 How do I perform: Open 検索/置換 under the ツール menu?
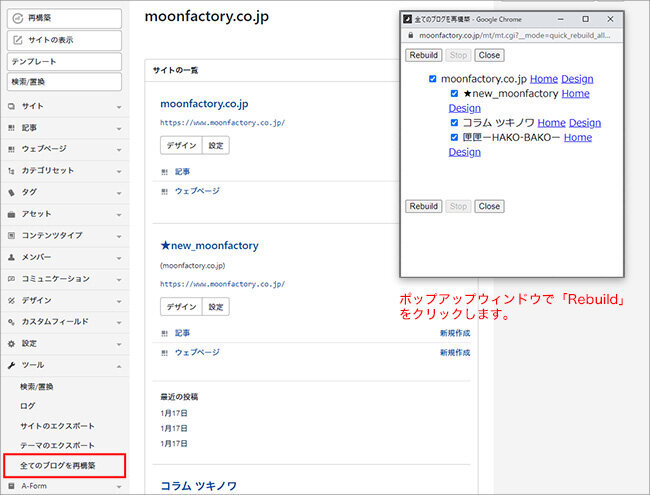(36, 387)
